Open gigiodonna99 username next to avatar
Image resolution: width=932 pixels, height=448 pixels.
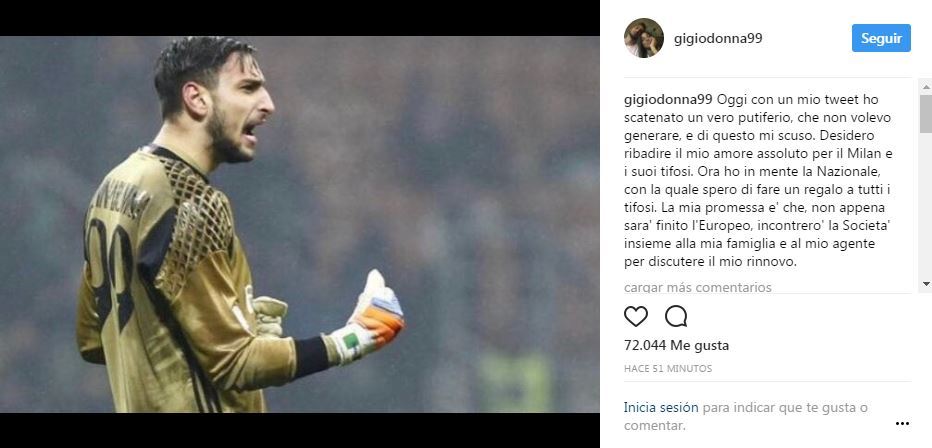click(x=718, y=39)
